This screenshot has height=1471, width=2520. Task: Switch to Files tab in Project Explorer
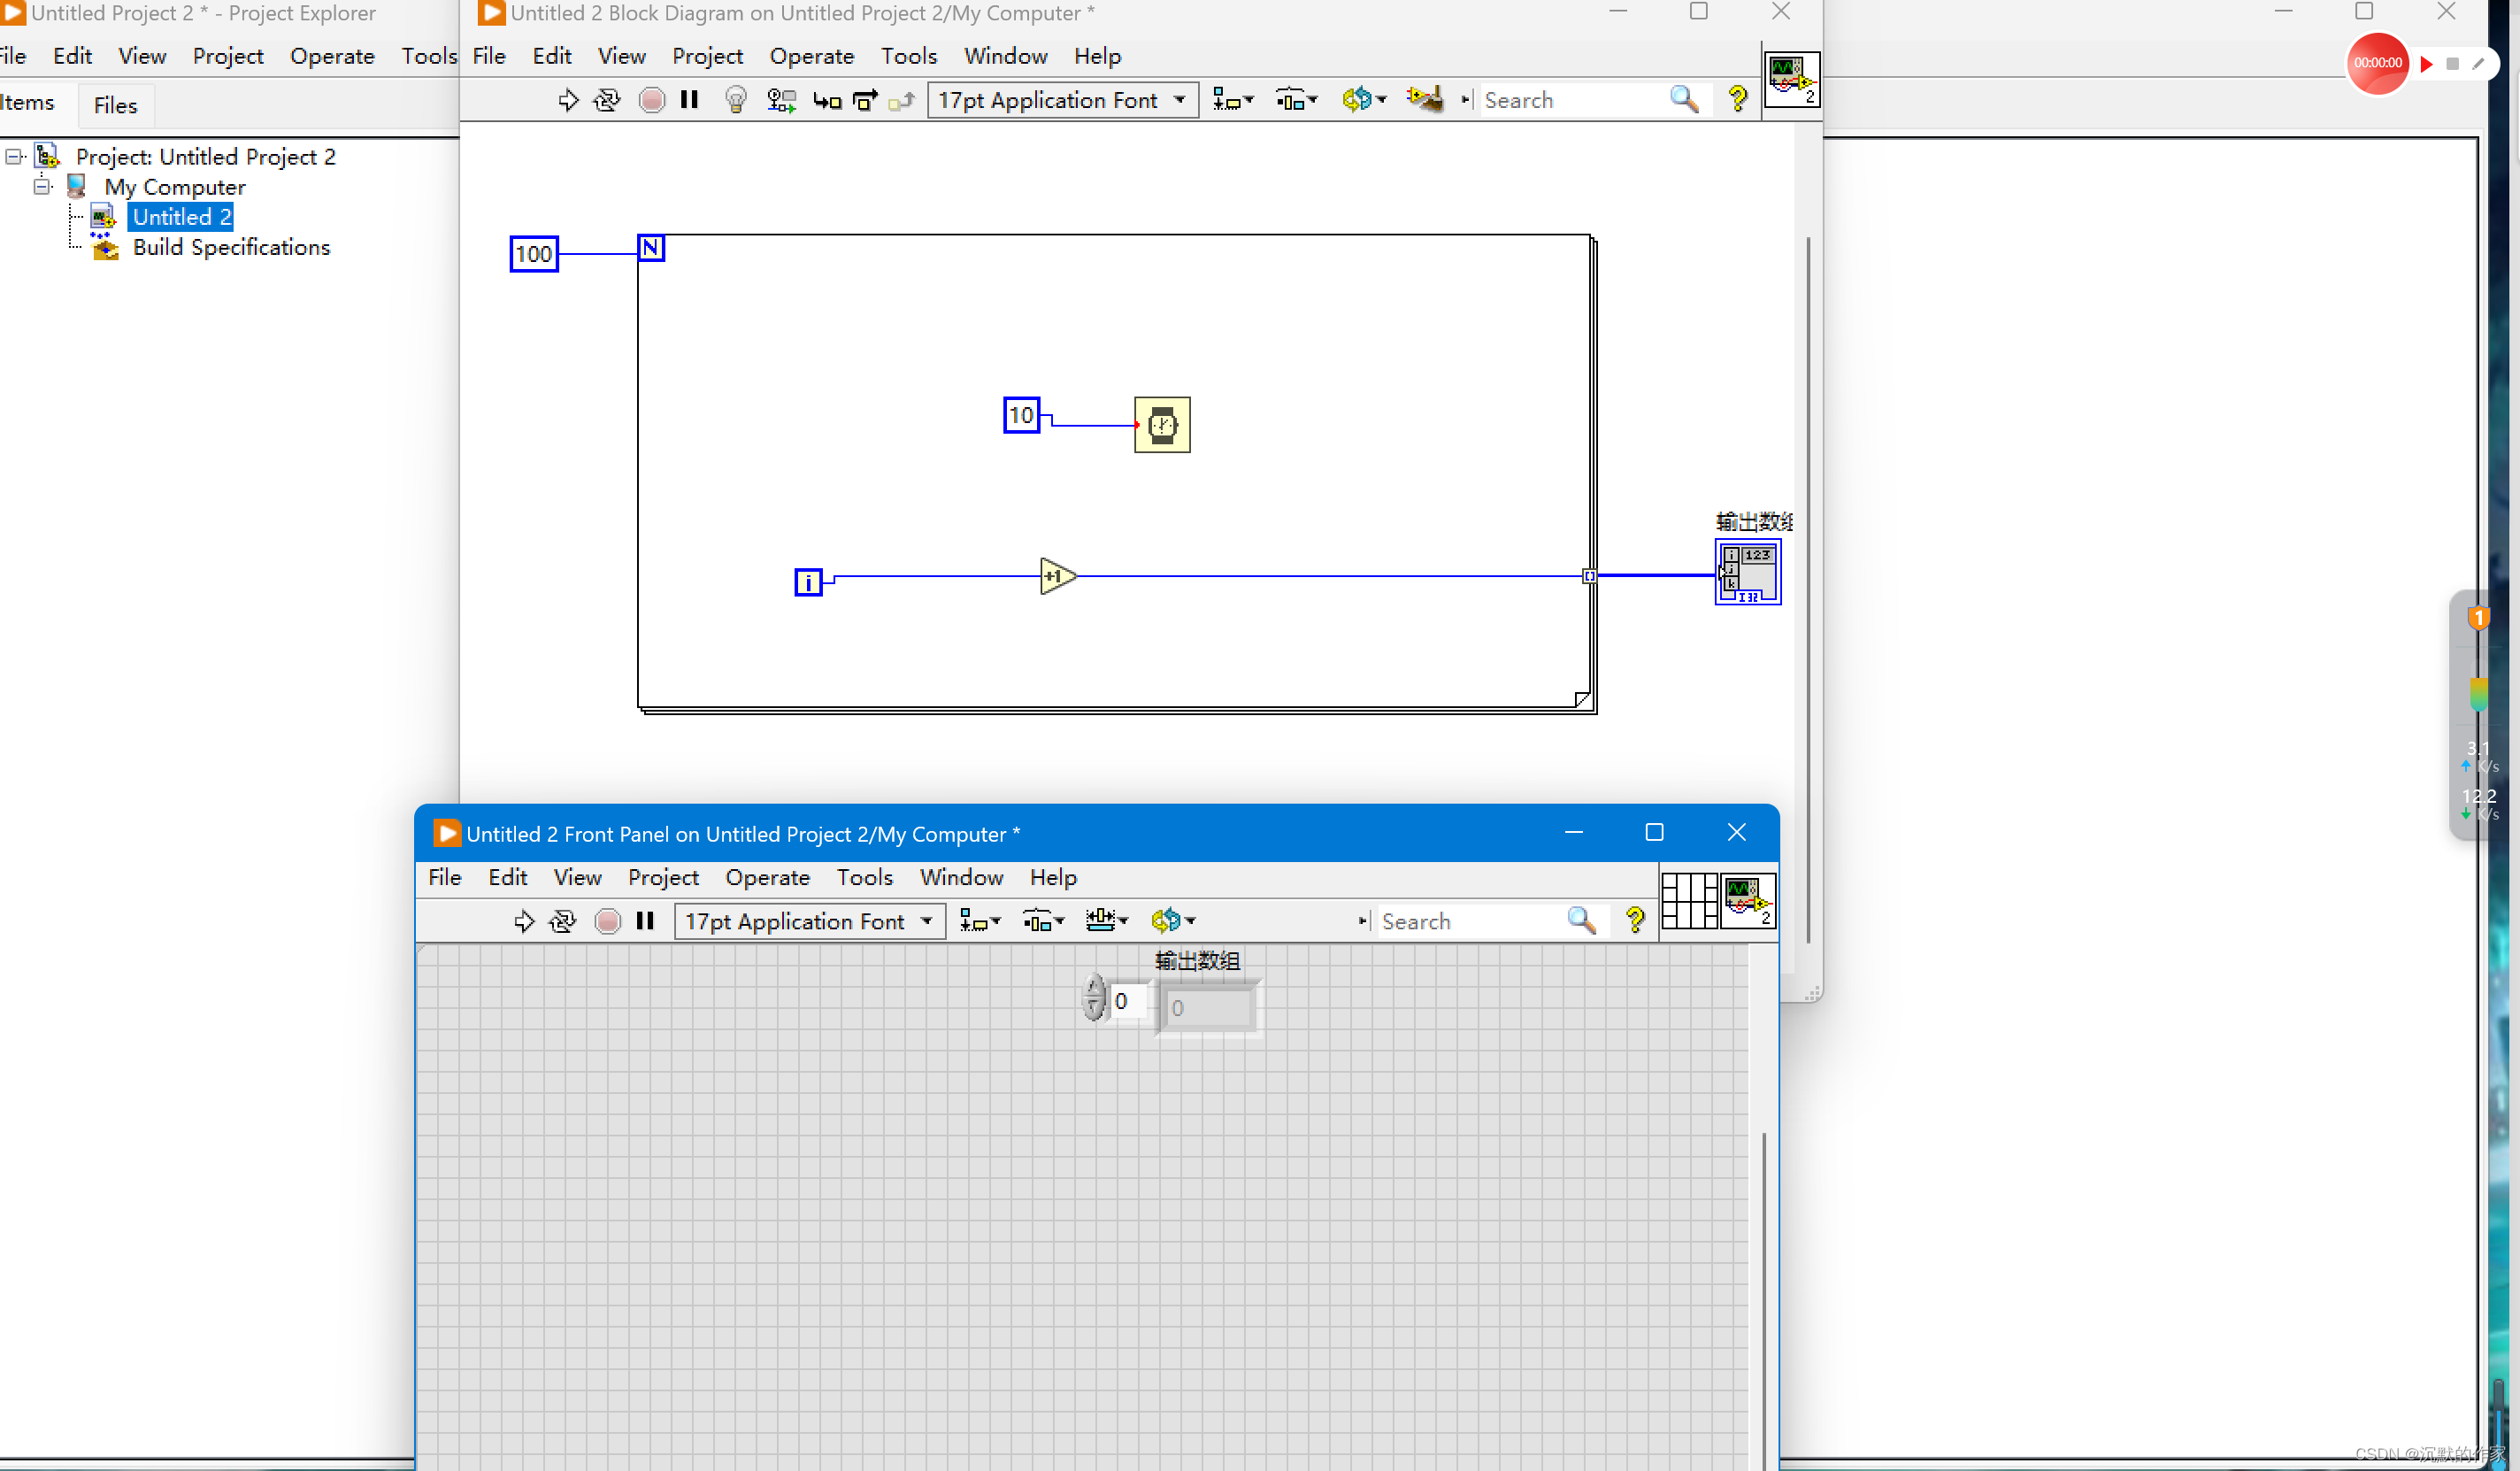click(115, 105)
